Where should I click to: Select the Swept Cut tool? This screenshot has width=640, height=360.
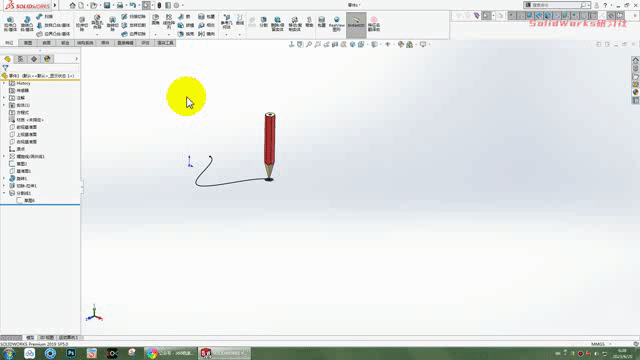pos(133,16)
